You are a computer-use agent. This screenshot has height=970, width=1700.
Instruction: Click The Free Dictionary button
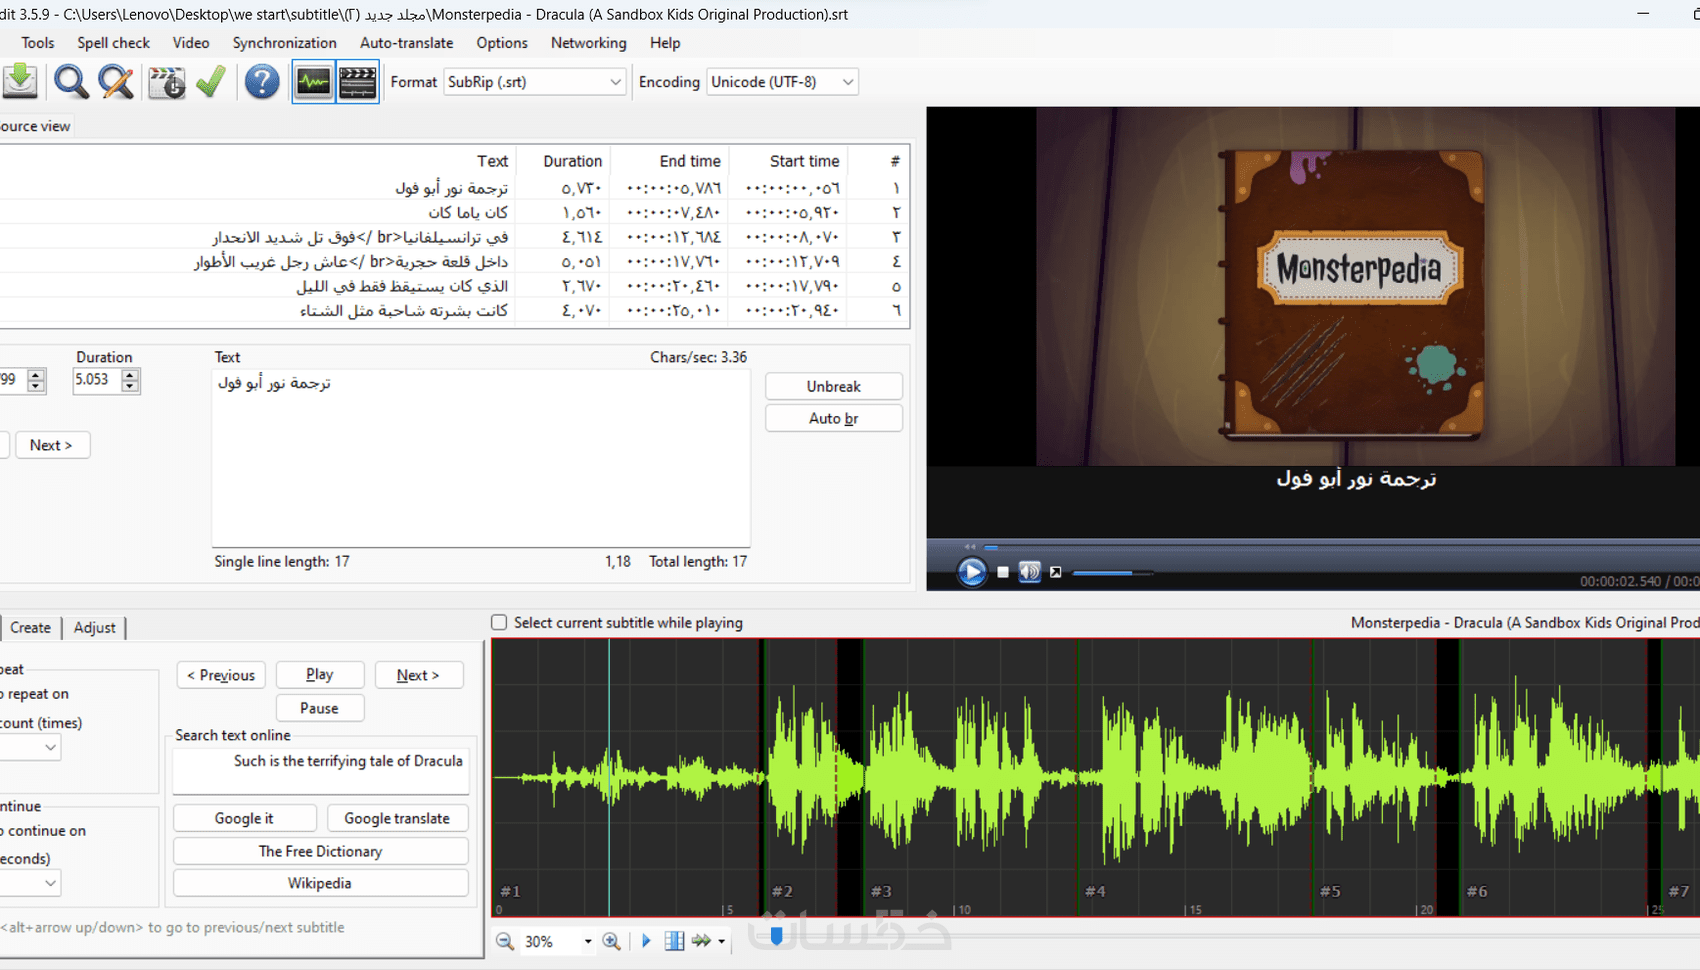pos(320,851)
